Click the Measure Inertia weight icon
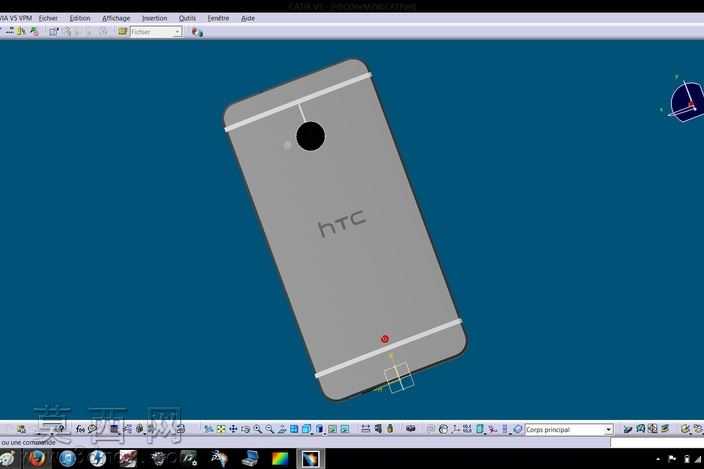Viewport: 704px width, 469px height. point(390,429)
